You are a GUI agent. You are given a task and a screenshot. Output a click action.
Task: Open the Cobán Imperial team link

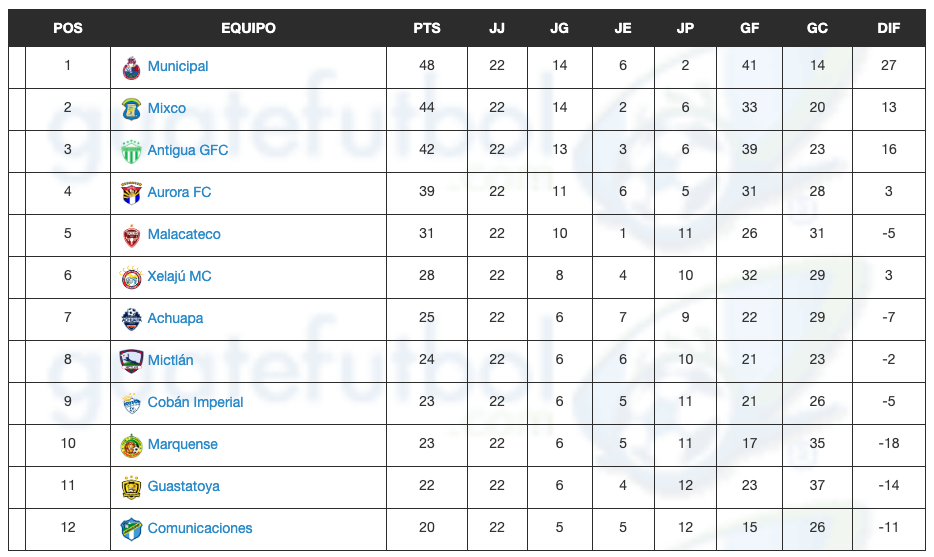coord(195,402)
